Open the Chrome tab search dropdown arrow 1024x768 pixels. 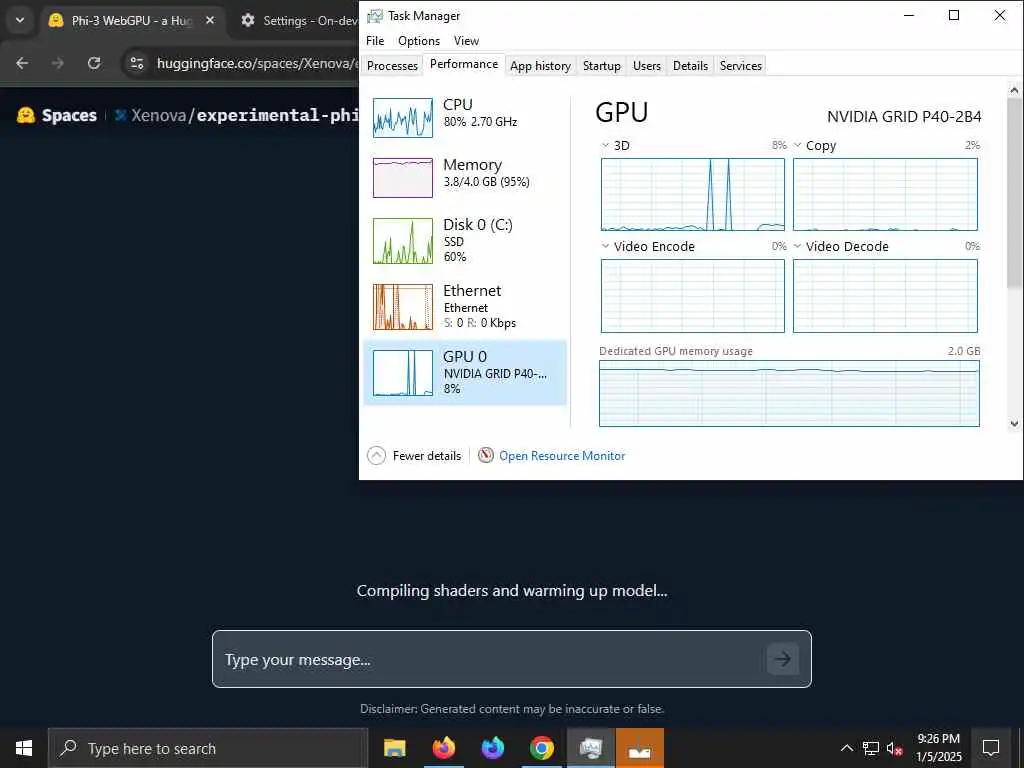tap(20, 20)
